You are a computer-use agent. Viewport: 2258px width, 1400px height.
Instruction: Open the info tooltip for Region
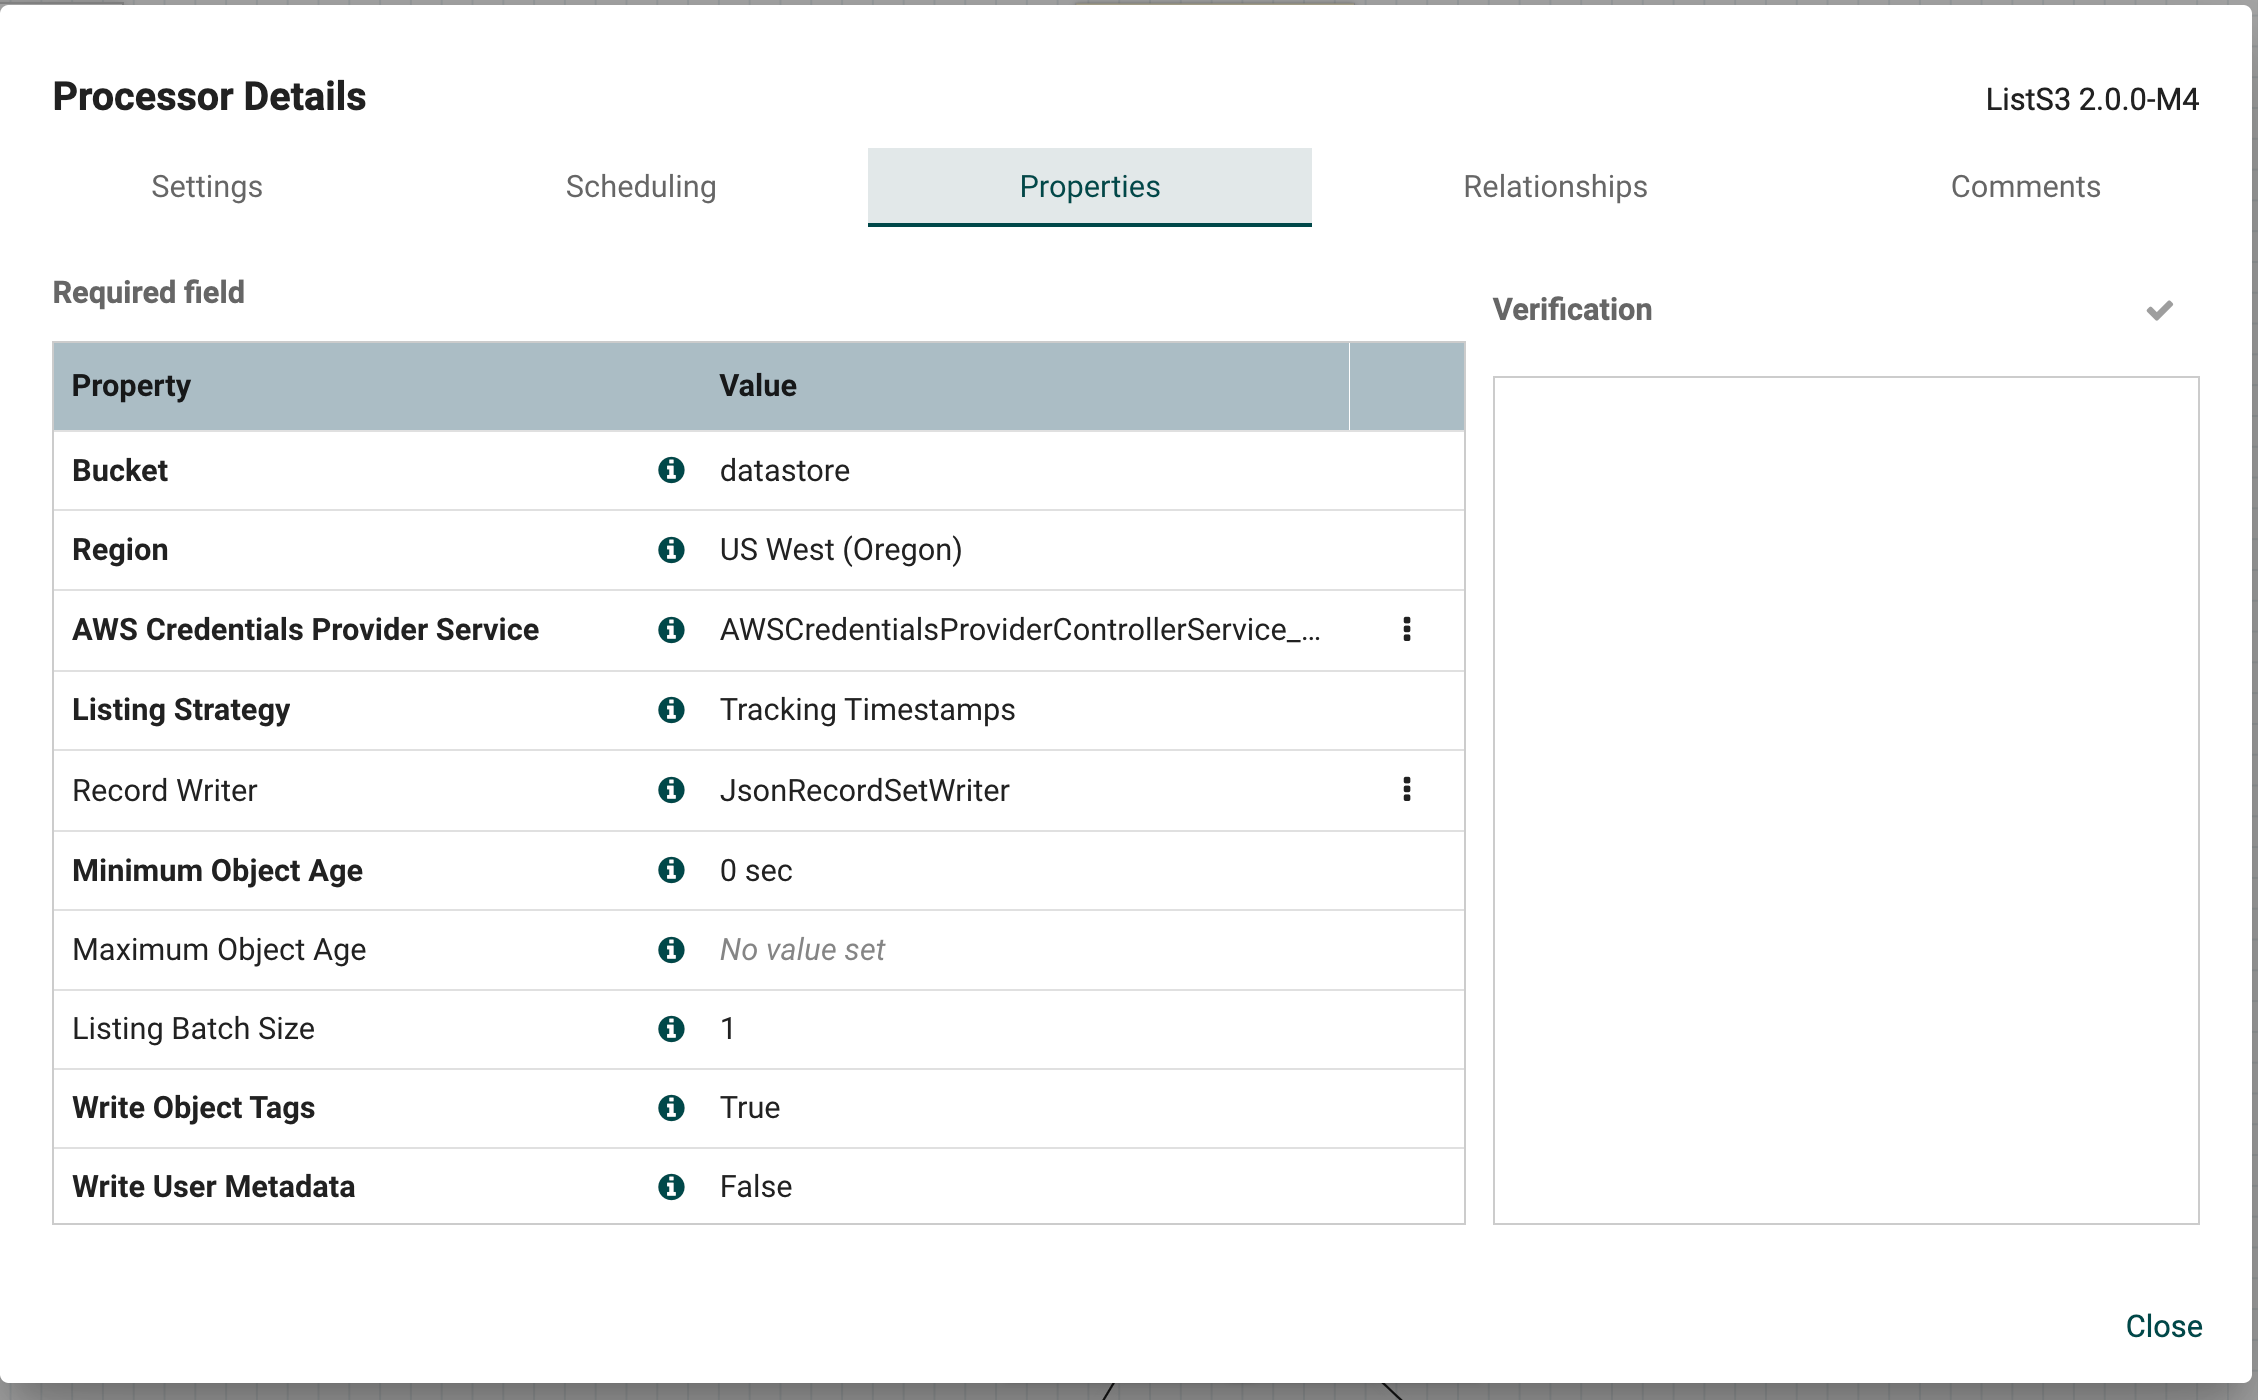click(x=671, y=549)
